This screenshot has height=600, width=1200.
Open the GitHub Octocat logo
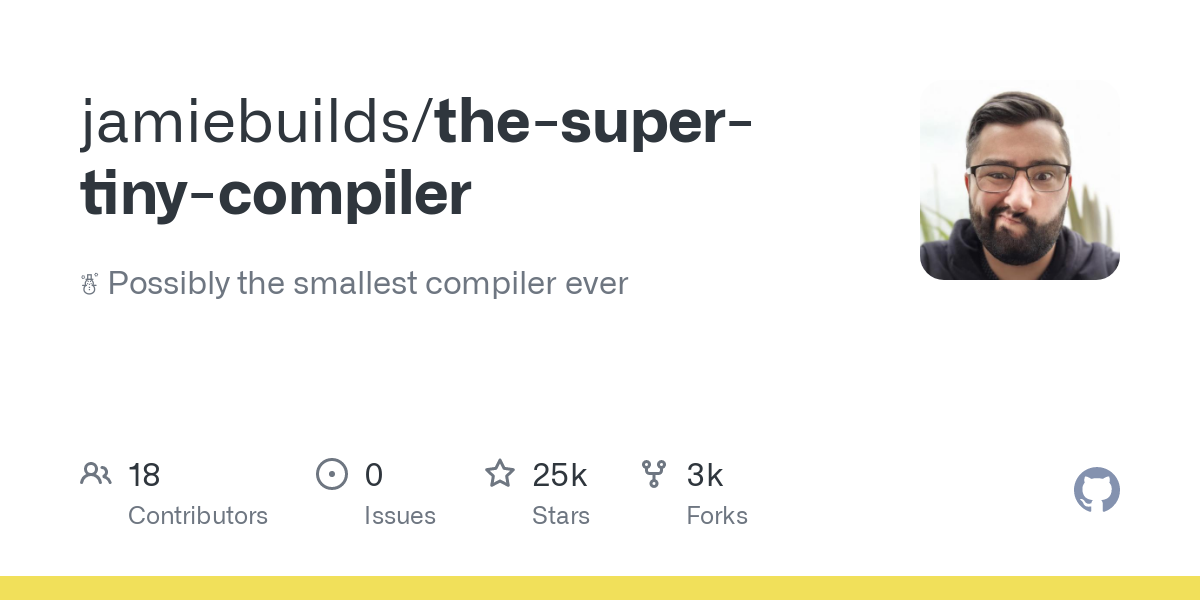click(x=1096, y=490)
